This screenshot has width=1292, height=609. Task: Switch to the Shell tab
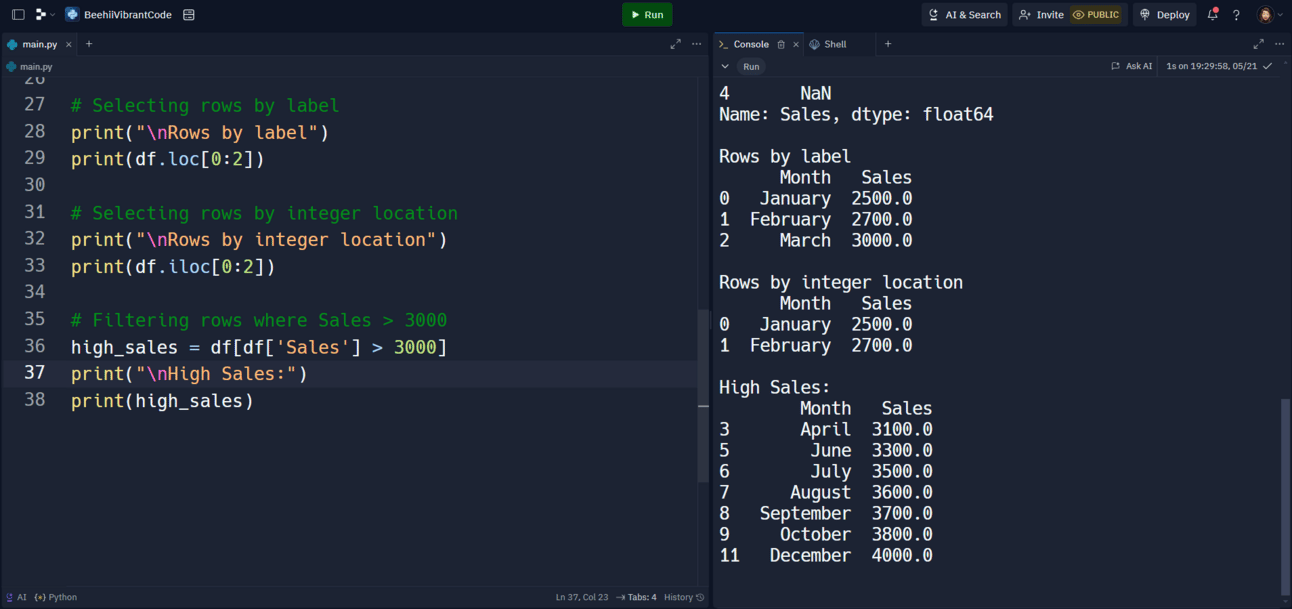[x=828, y=44]
